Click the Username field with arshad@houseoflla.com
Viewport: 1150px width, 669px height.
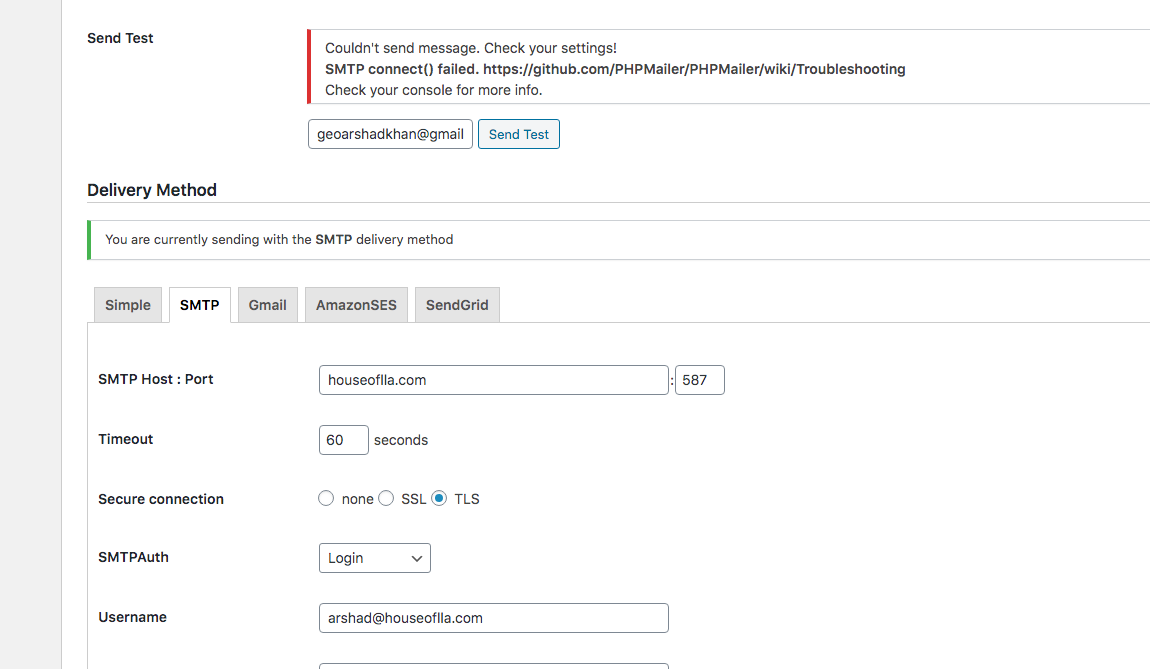493,618
